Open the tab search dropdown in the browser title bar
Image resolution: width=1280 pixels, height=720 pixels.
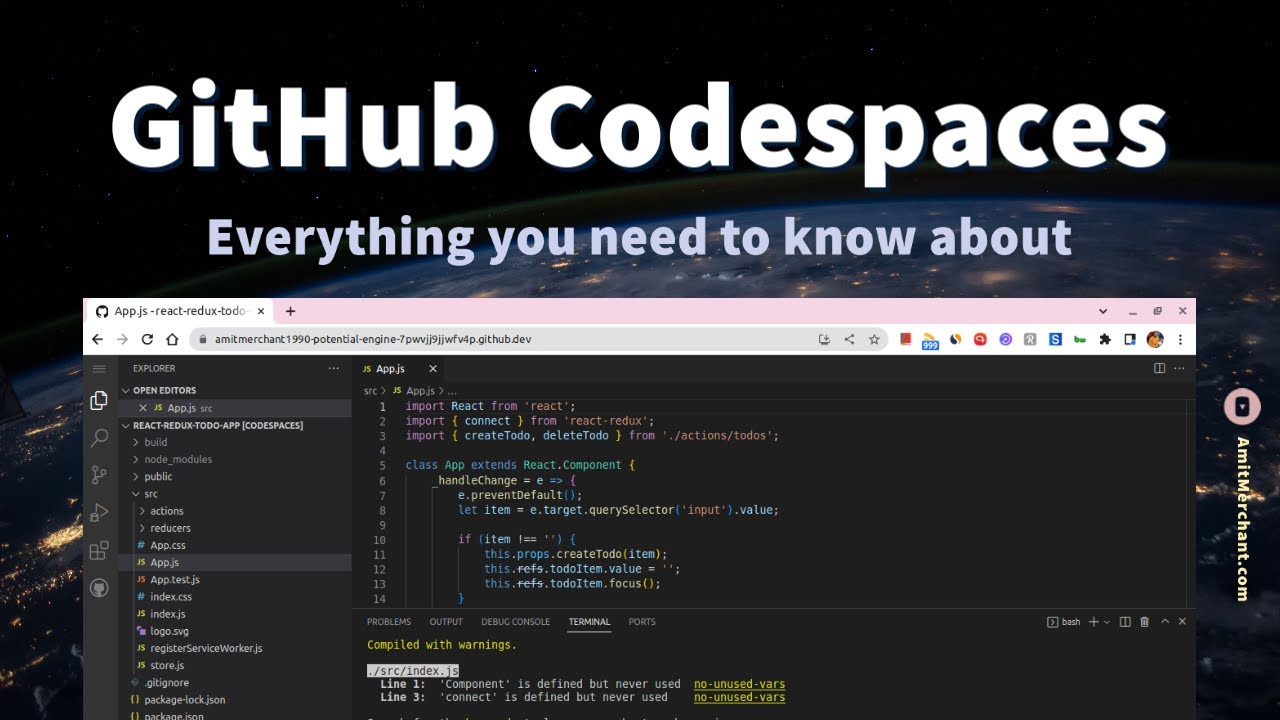click(1103, 311)
